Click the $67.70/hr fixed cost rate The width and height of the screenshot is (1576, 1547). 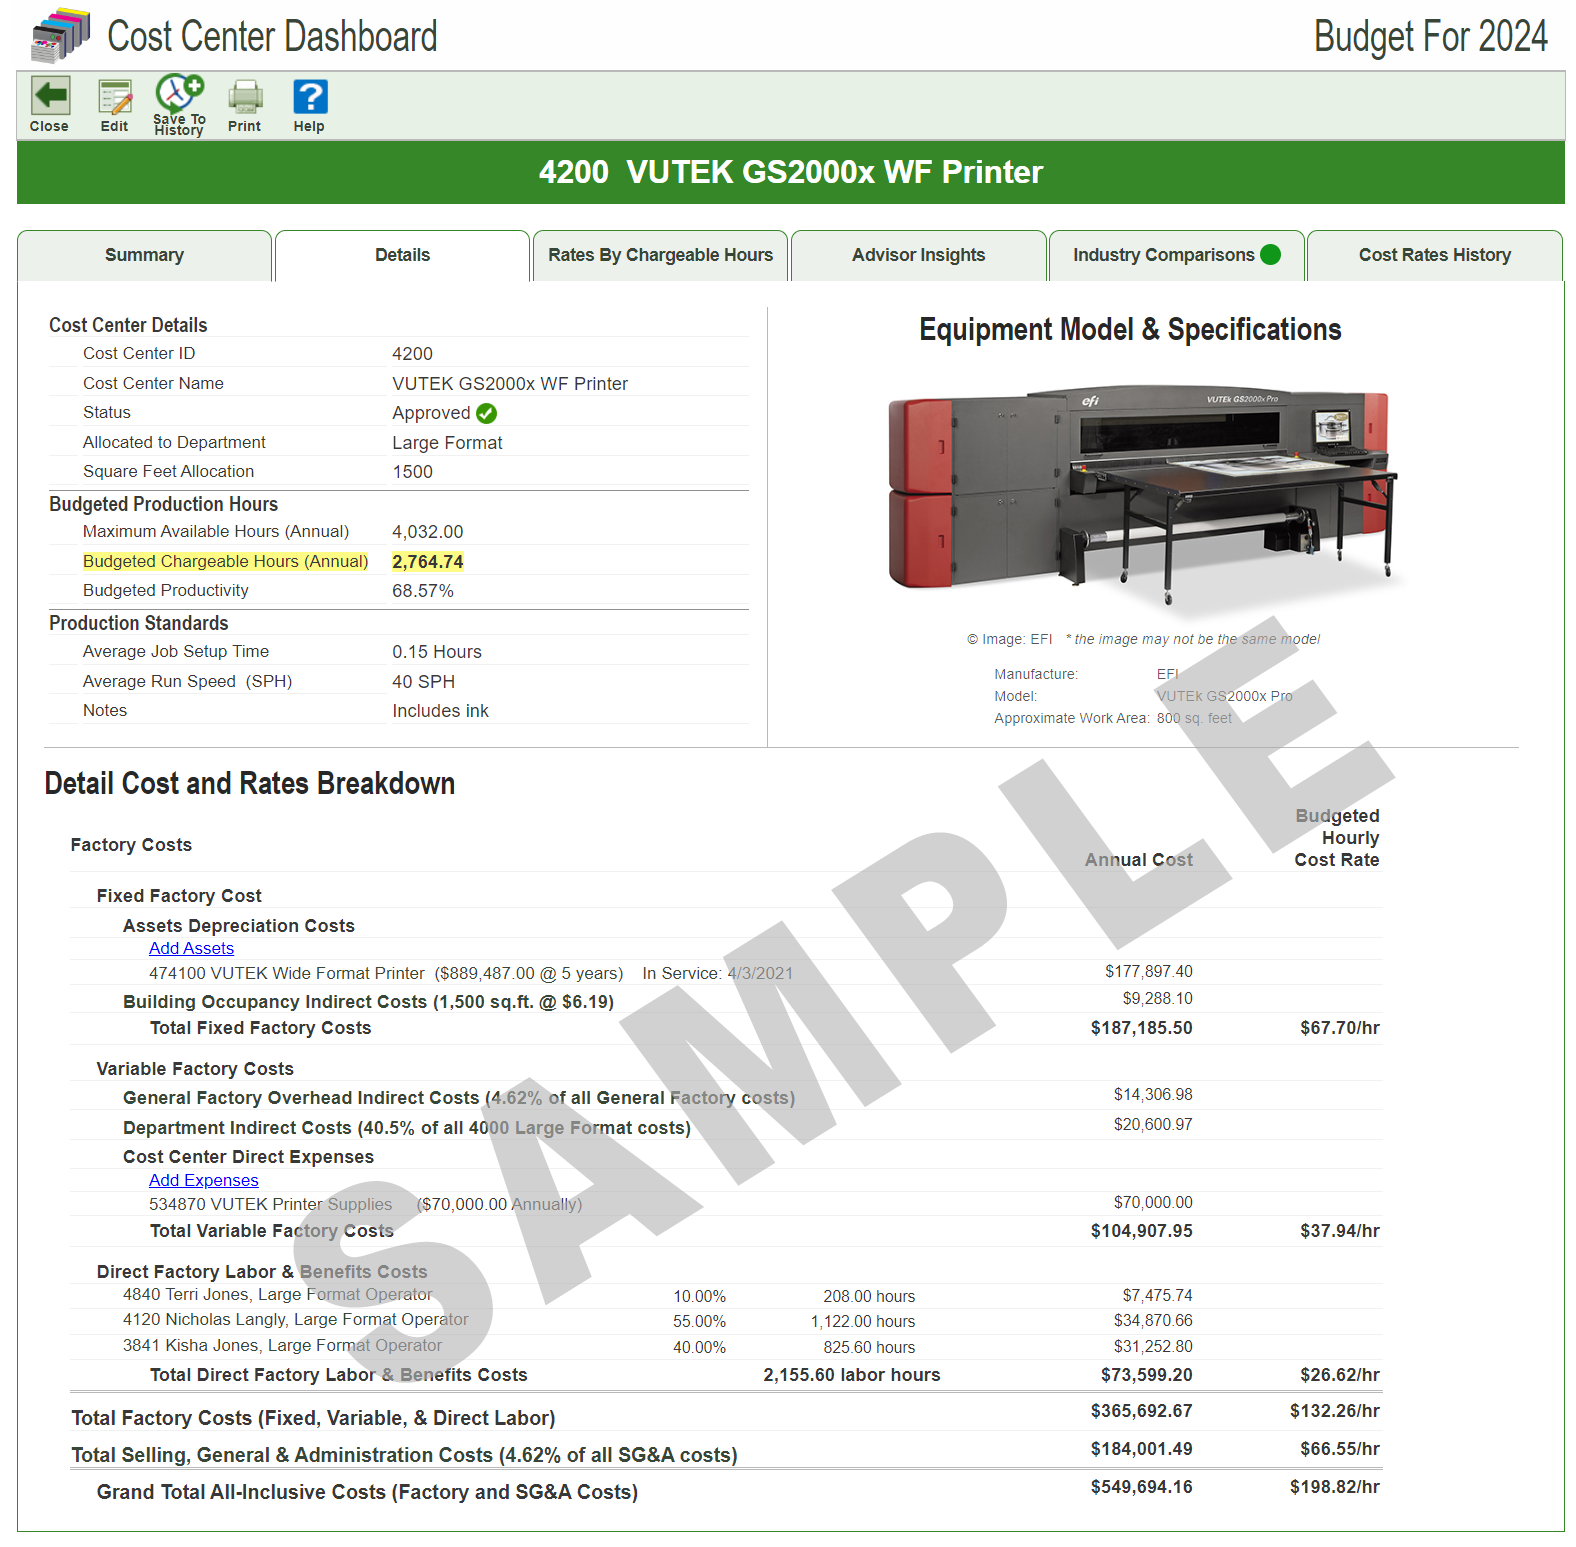click(1339, 1028)
